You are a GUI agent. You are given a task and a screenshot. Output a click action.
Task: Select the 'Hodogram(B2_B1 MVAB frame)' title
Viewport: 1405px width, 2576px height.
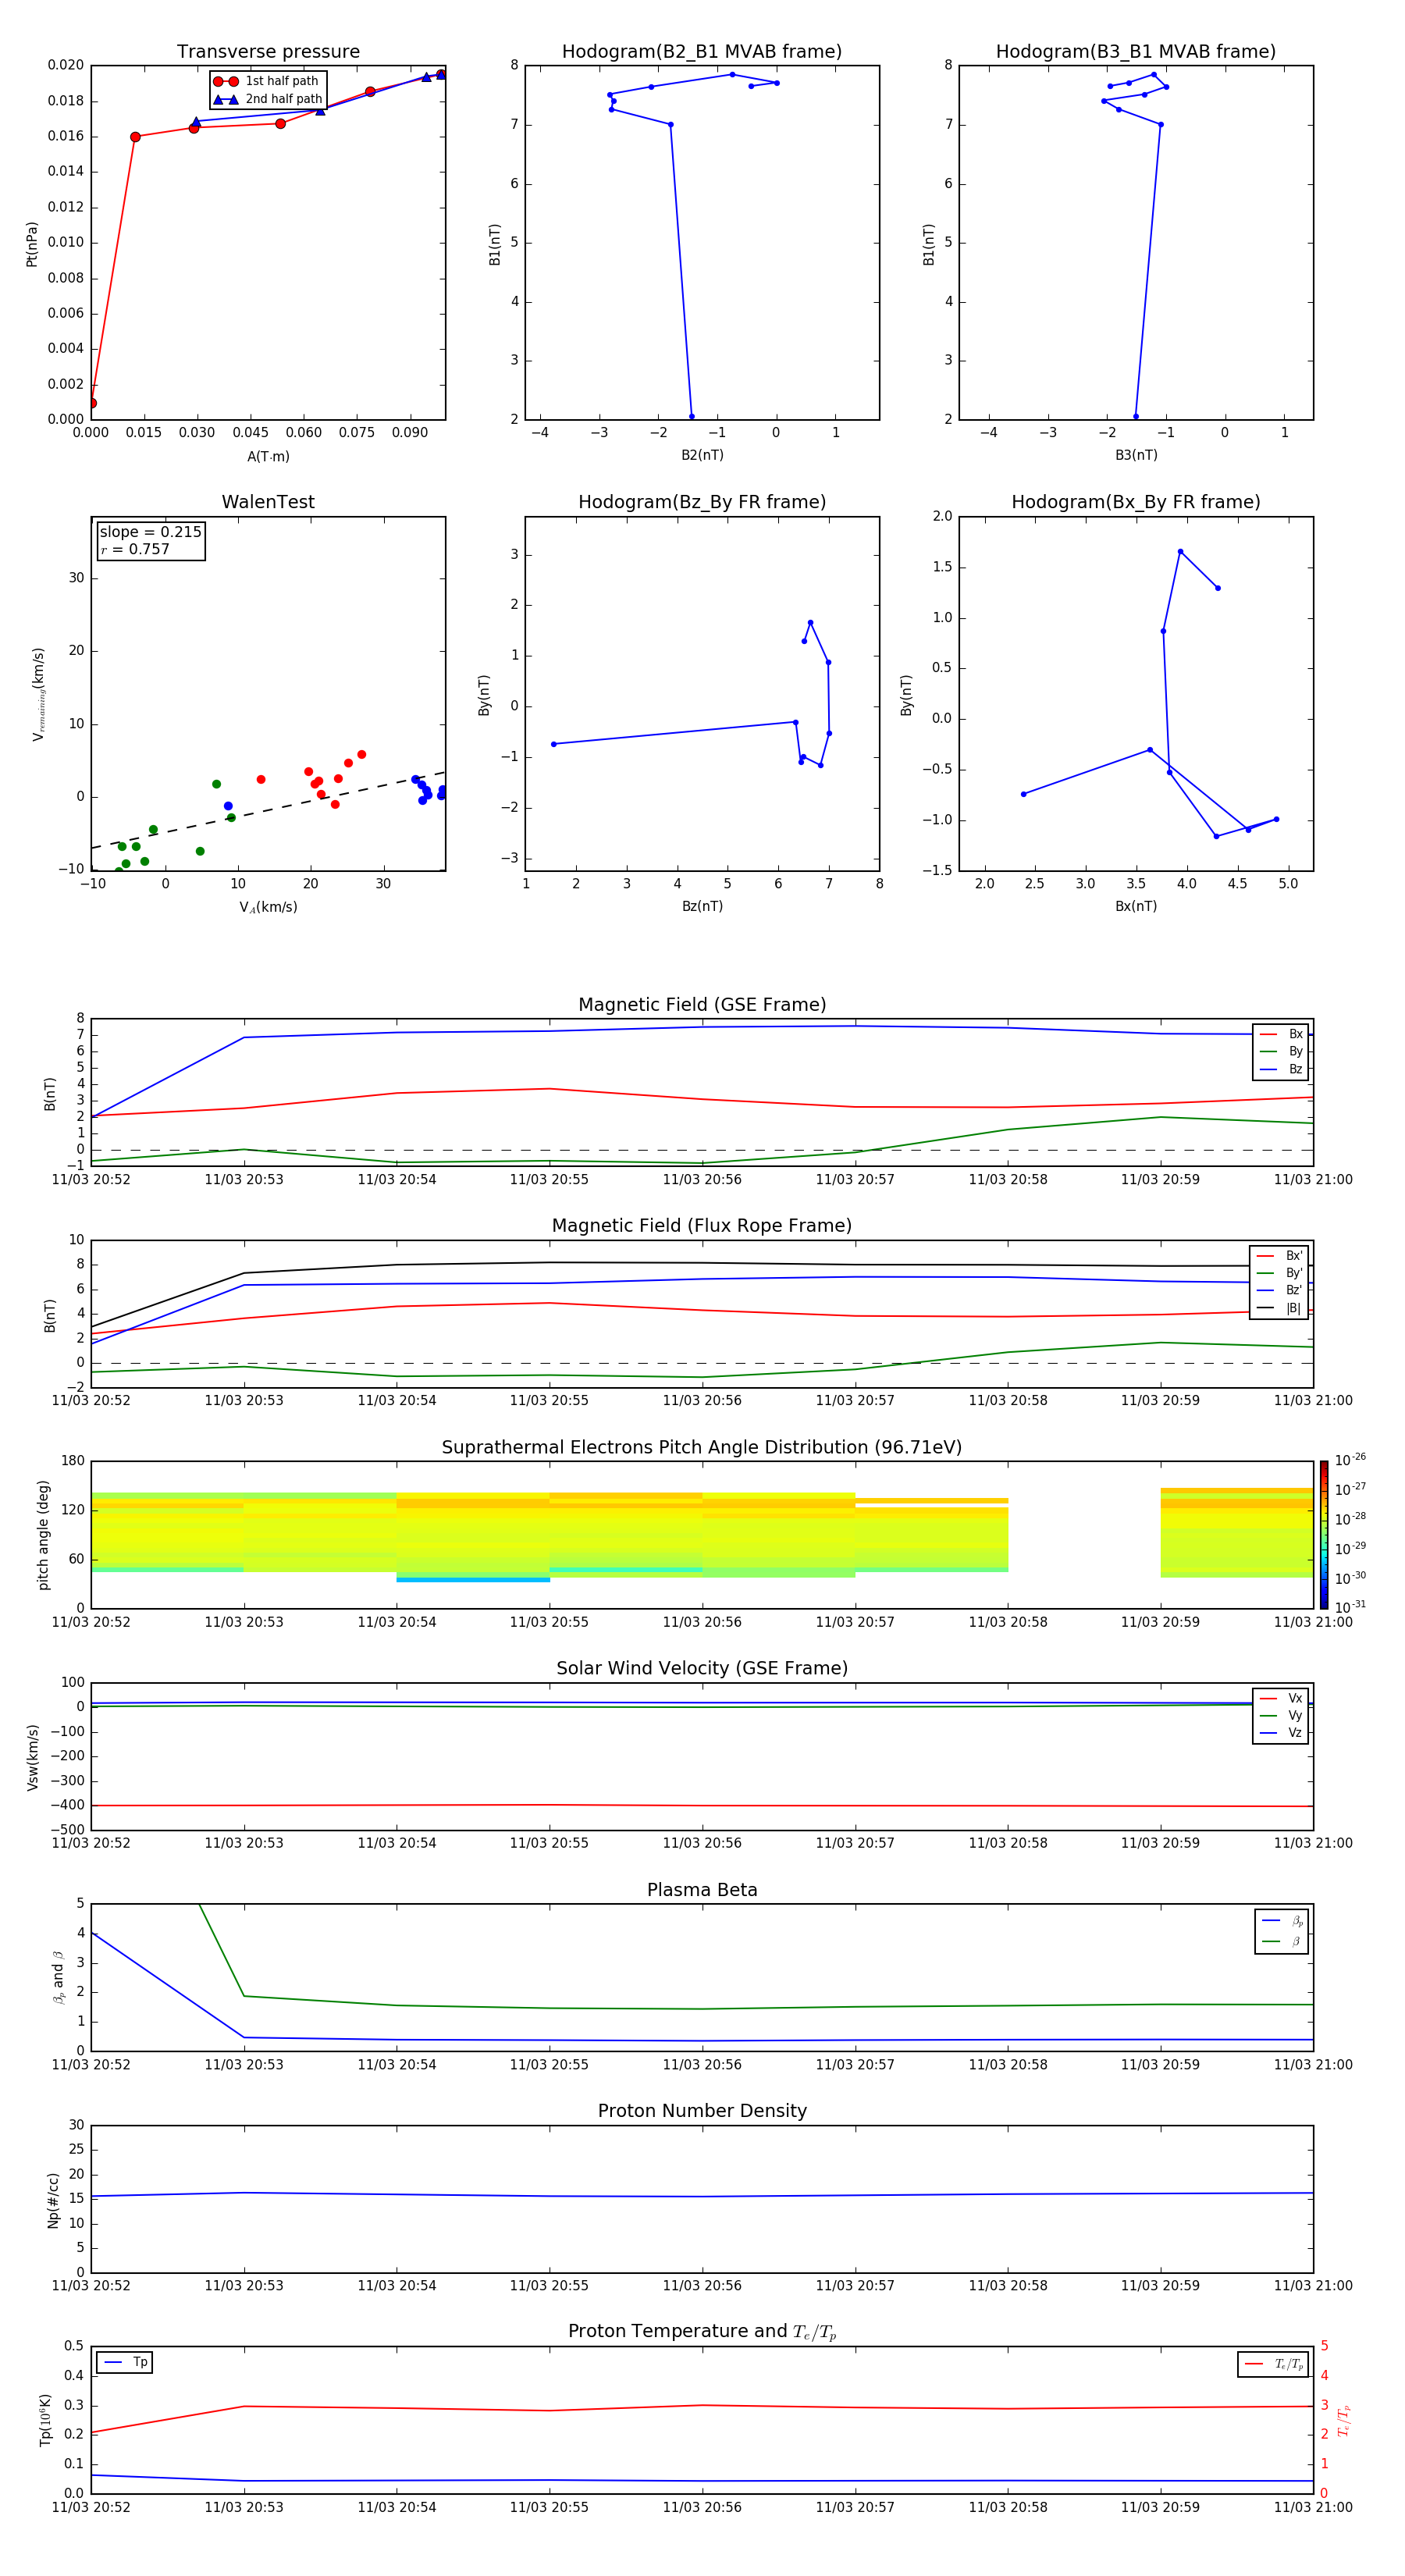(x=702, y=52)
